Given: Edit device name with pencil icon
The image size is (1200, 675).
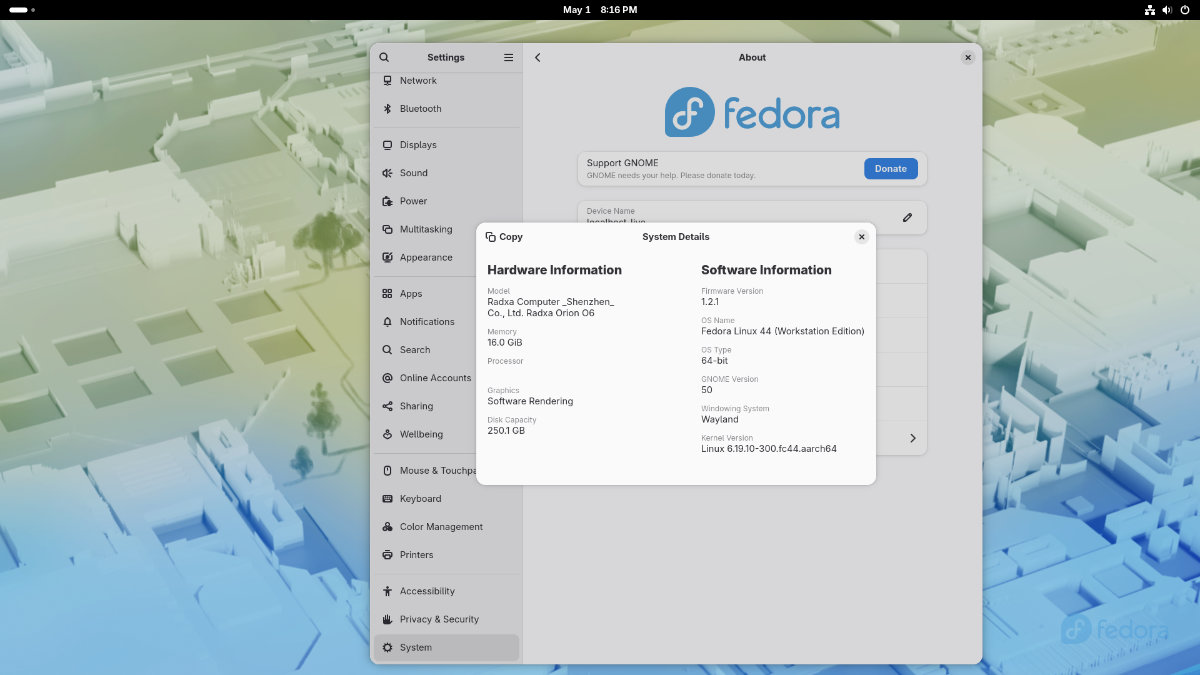Looking at the screenshot, I should coord(907,217).
